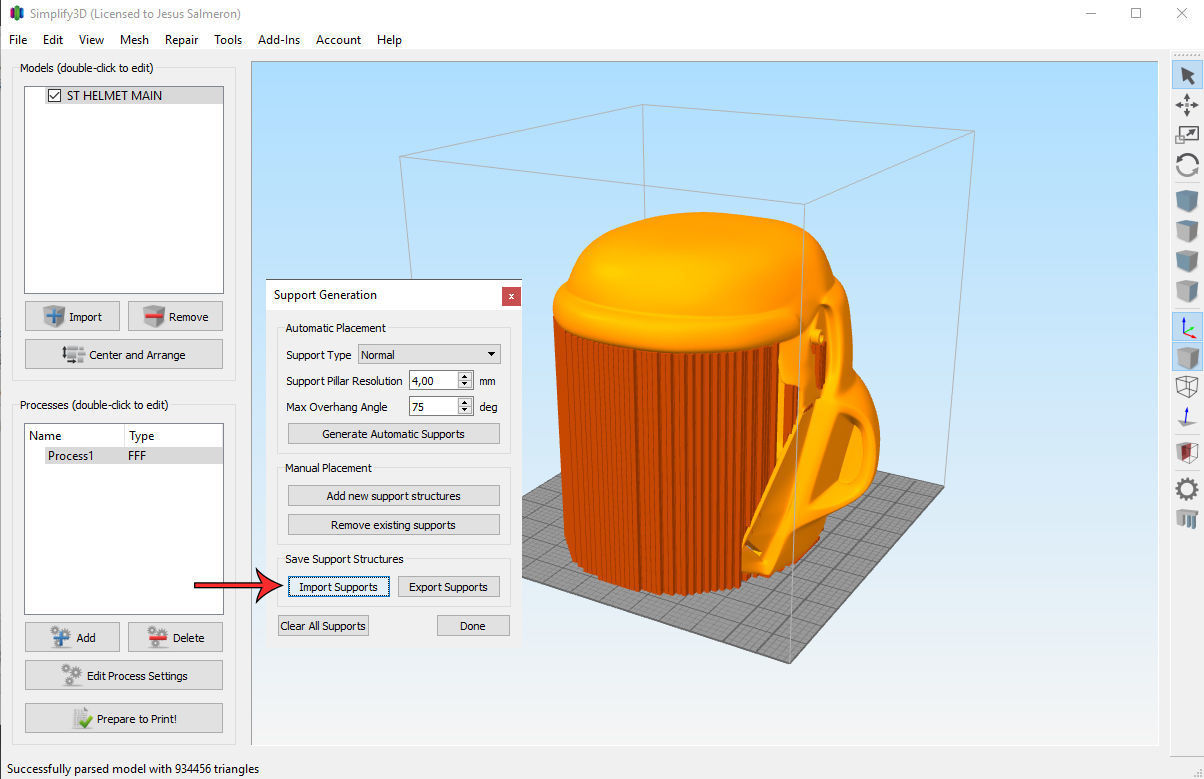This screenshot has height=779, width=1204.
Task: Click Center and Arrange
Action: click(x=124, y=355)
